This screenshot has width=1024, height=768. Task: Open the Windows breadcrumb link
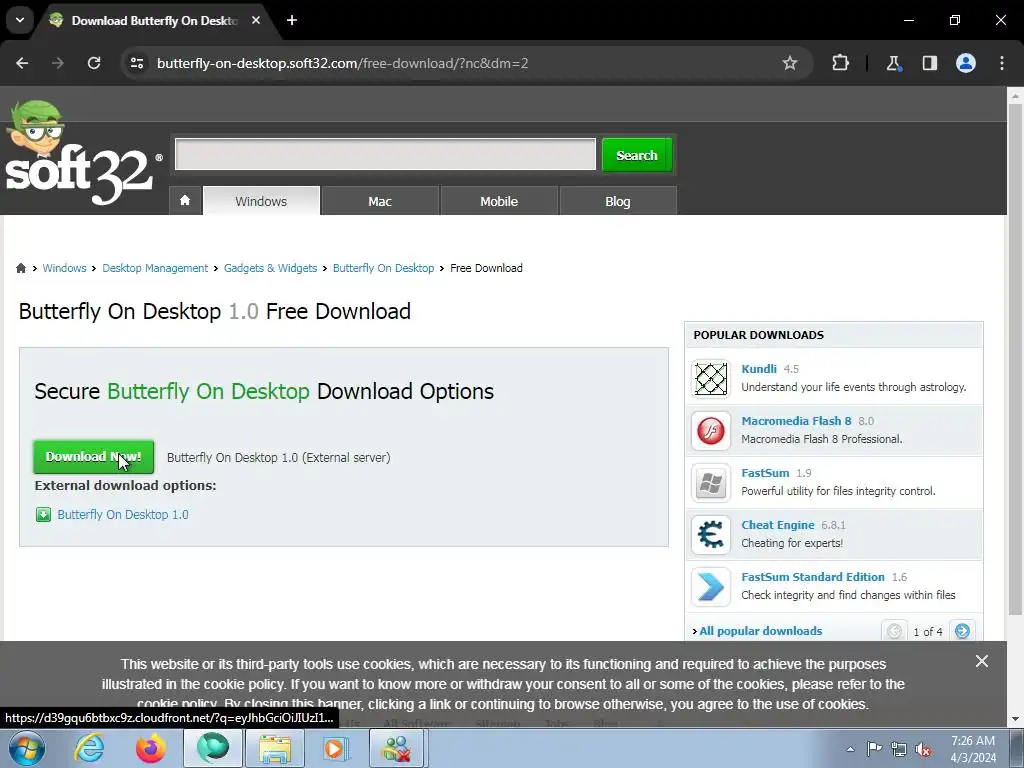click(x=64, y=268)
